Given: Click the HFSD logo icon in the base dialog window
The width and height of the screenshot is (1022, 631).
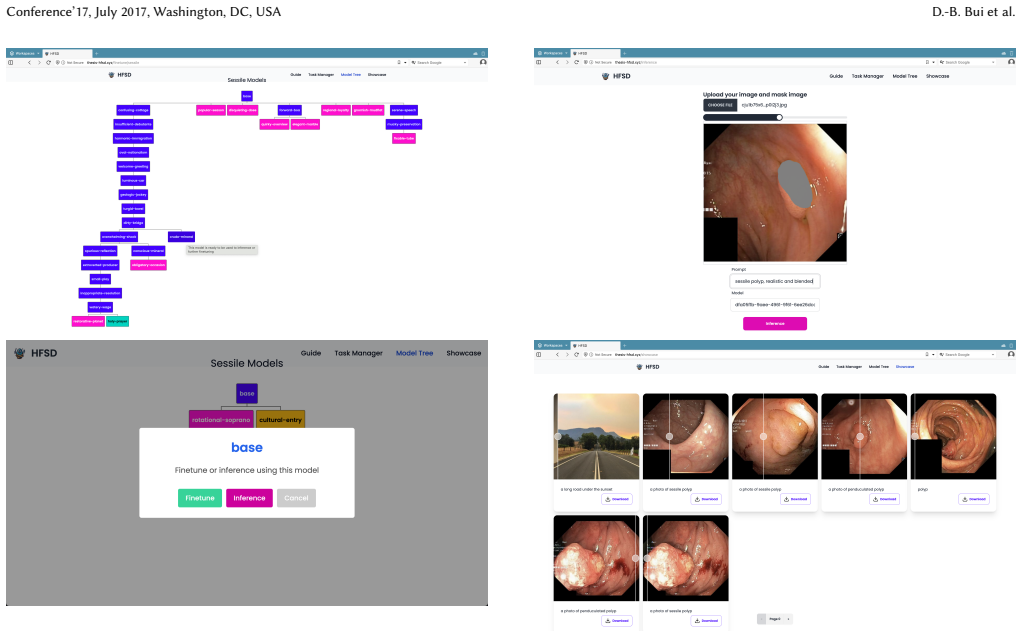Looking at the screenshot, I should click(20, 353).
